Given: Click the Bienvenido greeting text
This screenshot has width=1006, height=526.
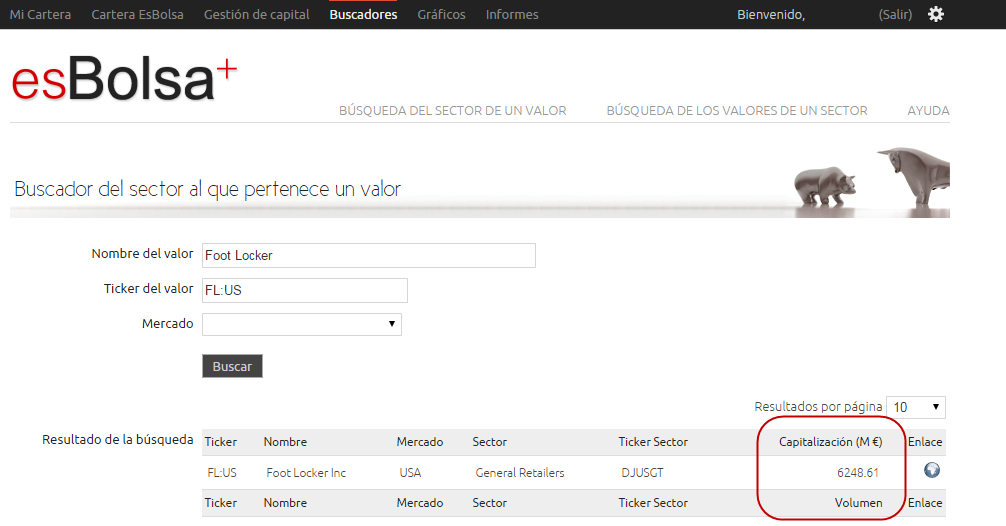Looking at the screenshot, I should click(771, 14).
